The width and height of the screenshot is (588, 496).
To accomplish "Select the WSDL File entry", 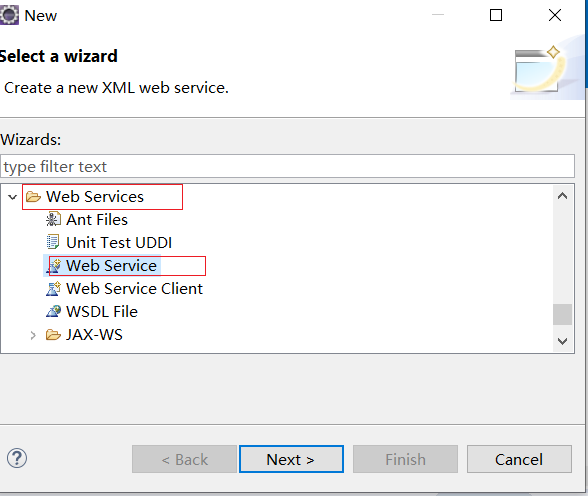I will [x=102, y=312].
